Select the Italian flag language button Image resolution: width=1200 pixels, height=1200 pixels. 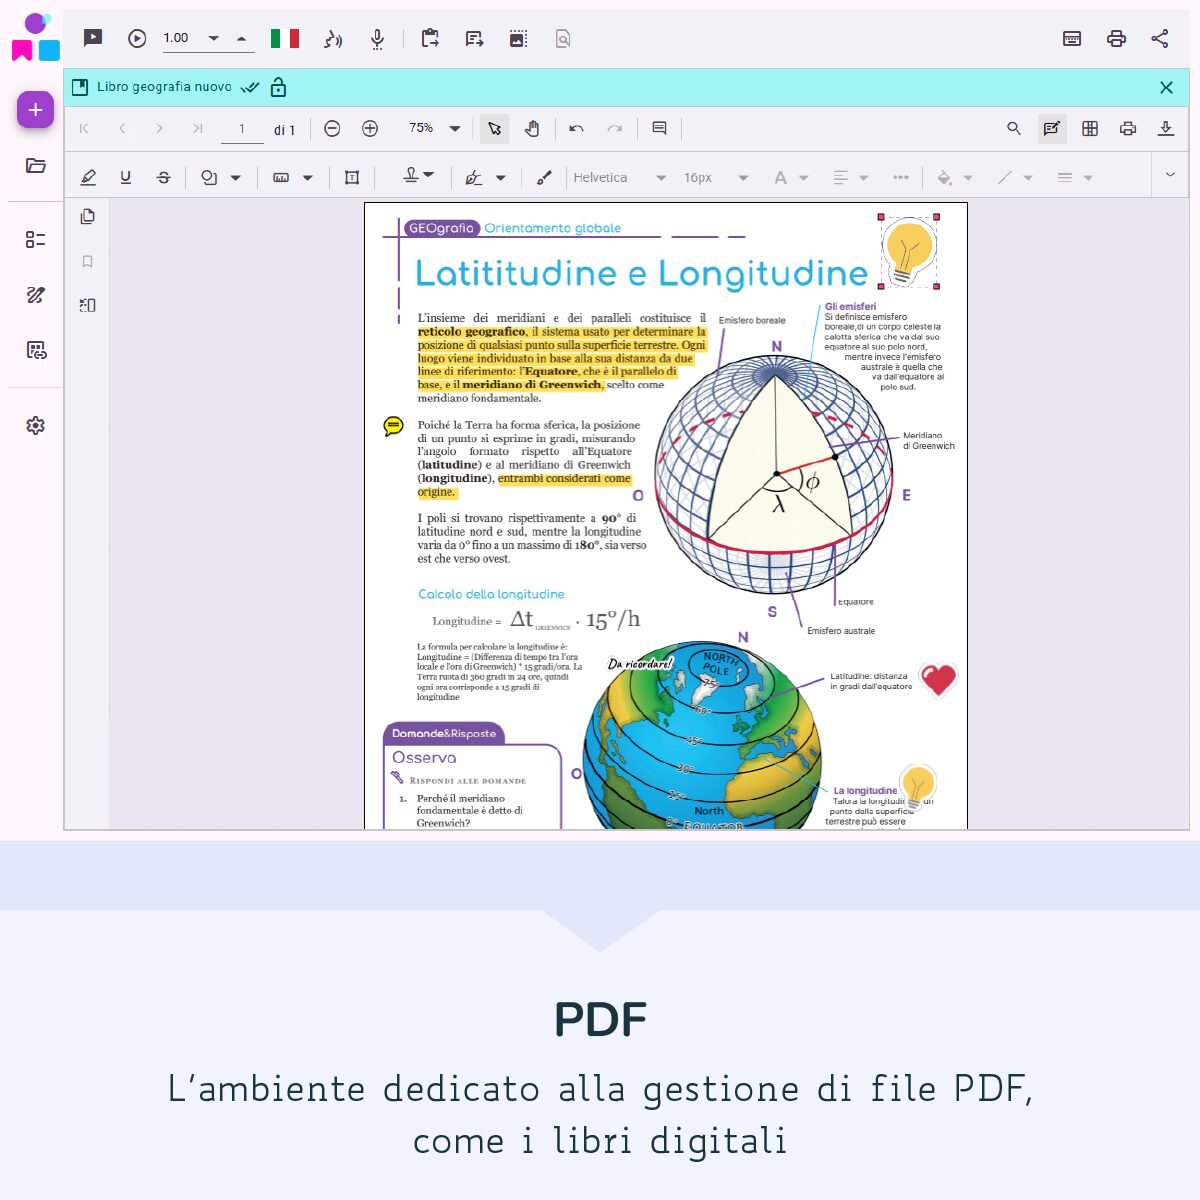285,39
